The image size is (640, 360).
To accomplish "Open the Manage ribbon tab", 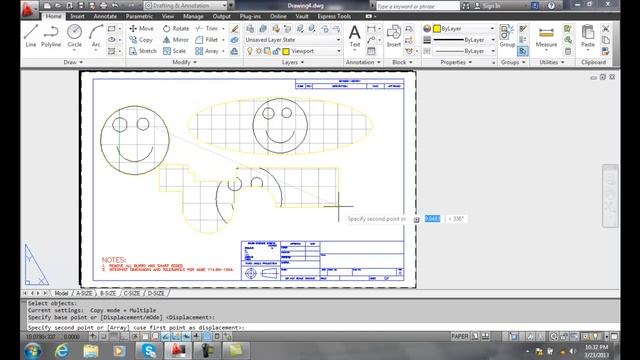I will [193, 16].
